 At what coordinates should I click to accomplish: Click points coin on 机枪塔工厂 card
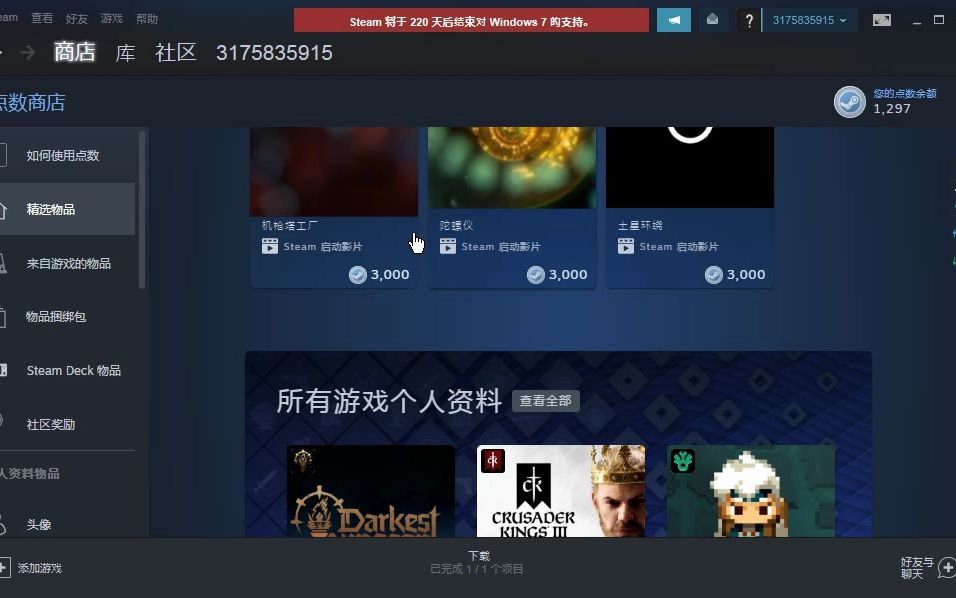pyautogui.click(x=358, y=275)
